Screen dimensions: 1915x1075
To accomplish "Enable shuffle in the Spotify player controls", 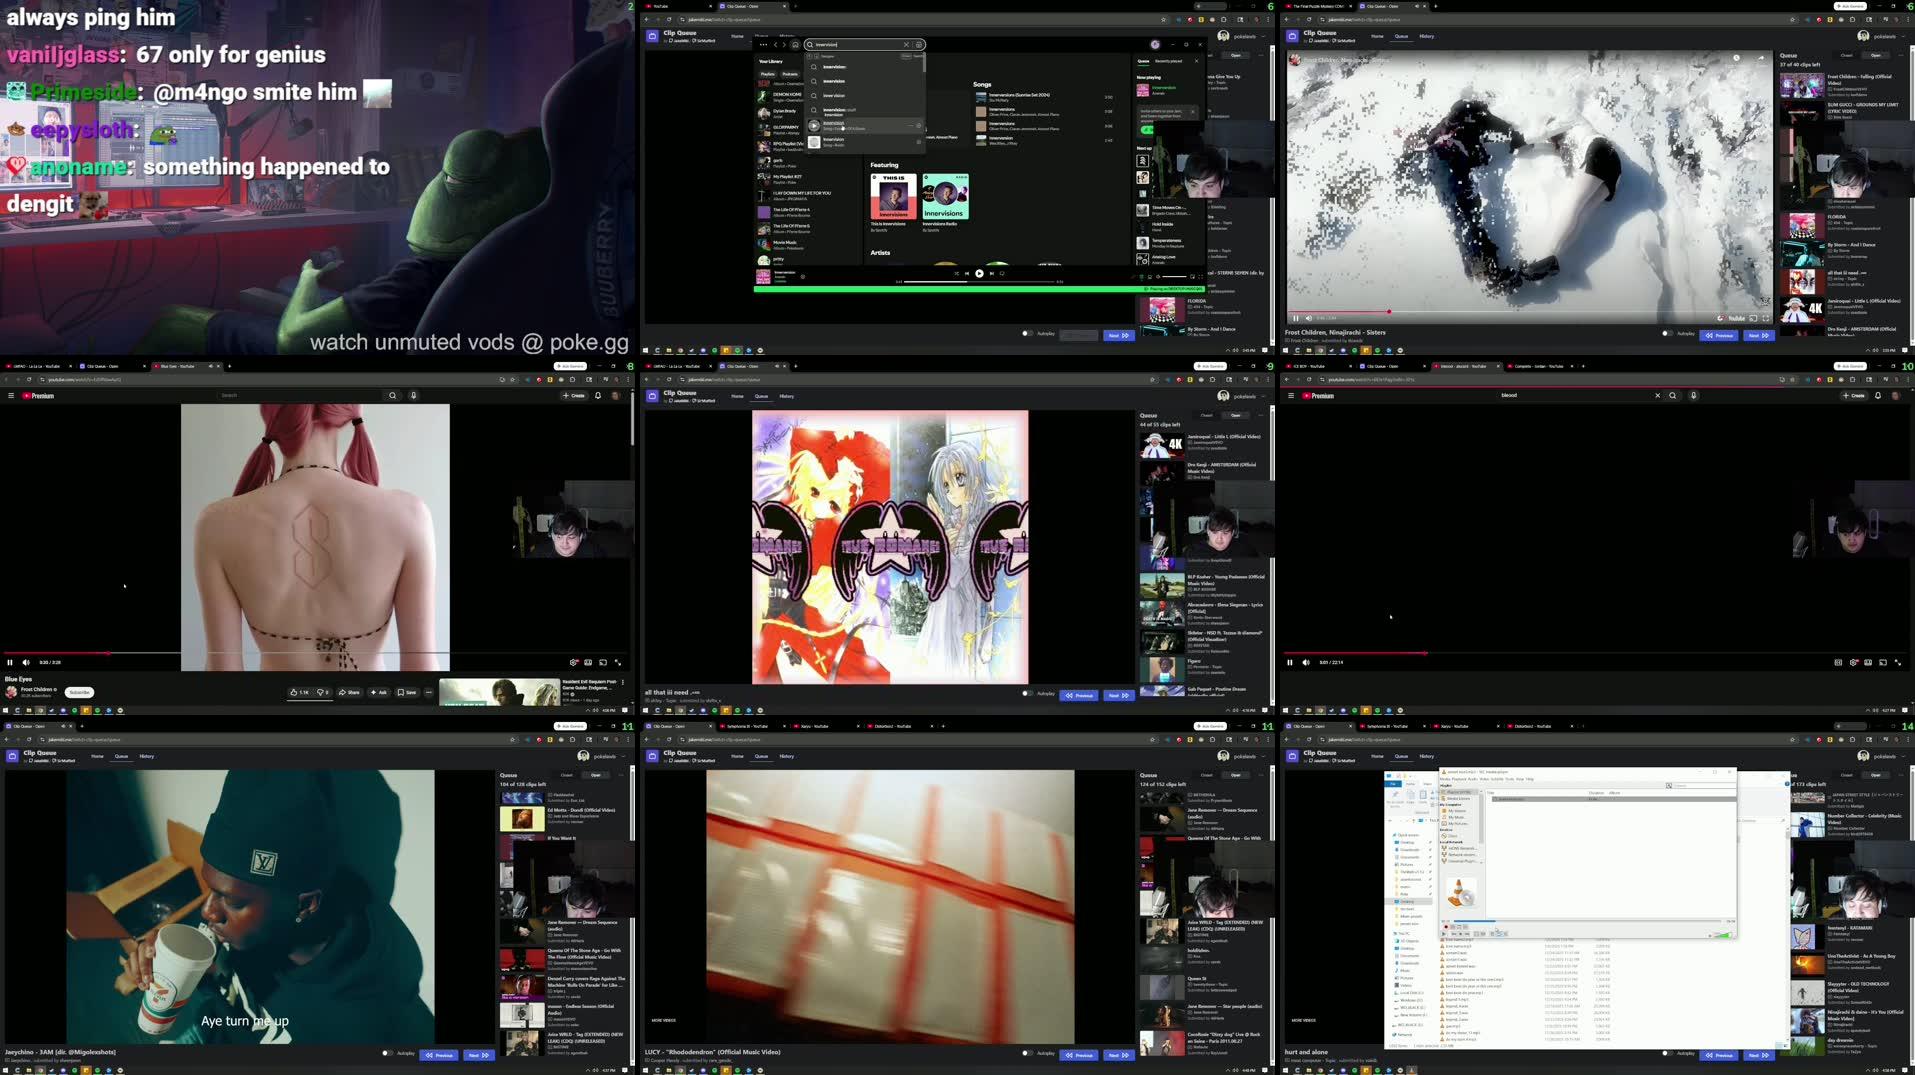I will pyautogui.click(x=955, y=273).
